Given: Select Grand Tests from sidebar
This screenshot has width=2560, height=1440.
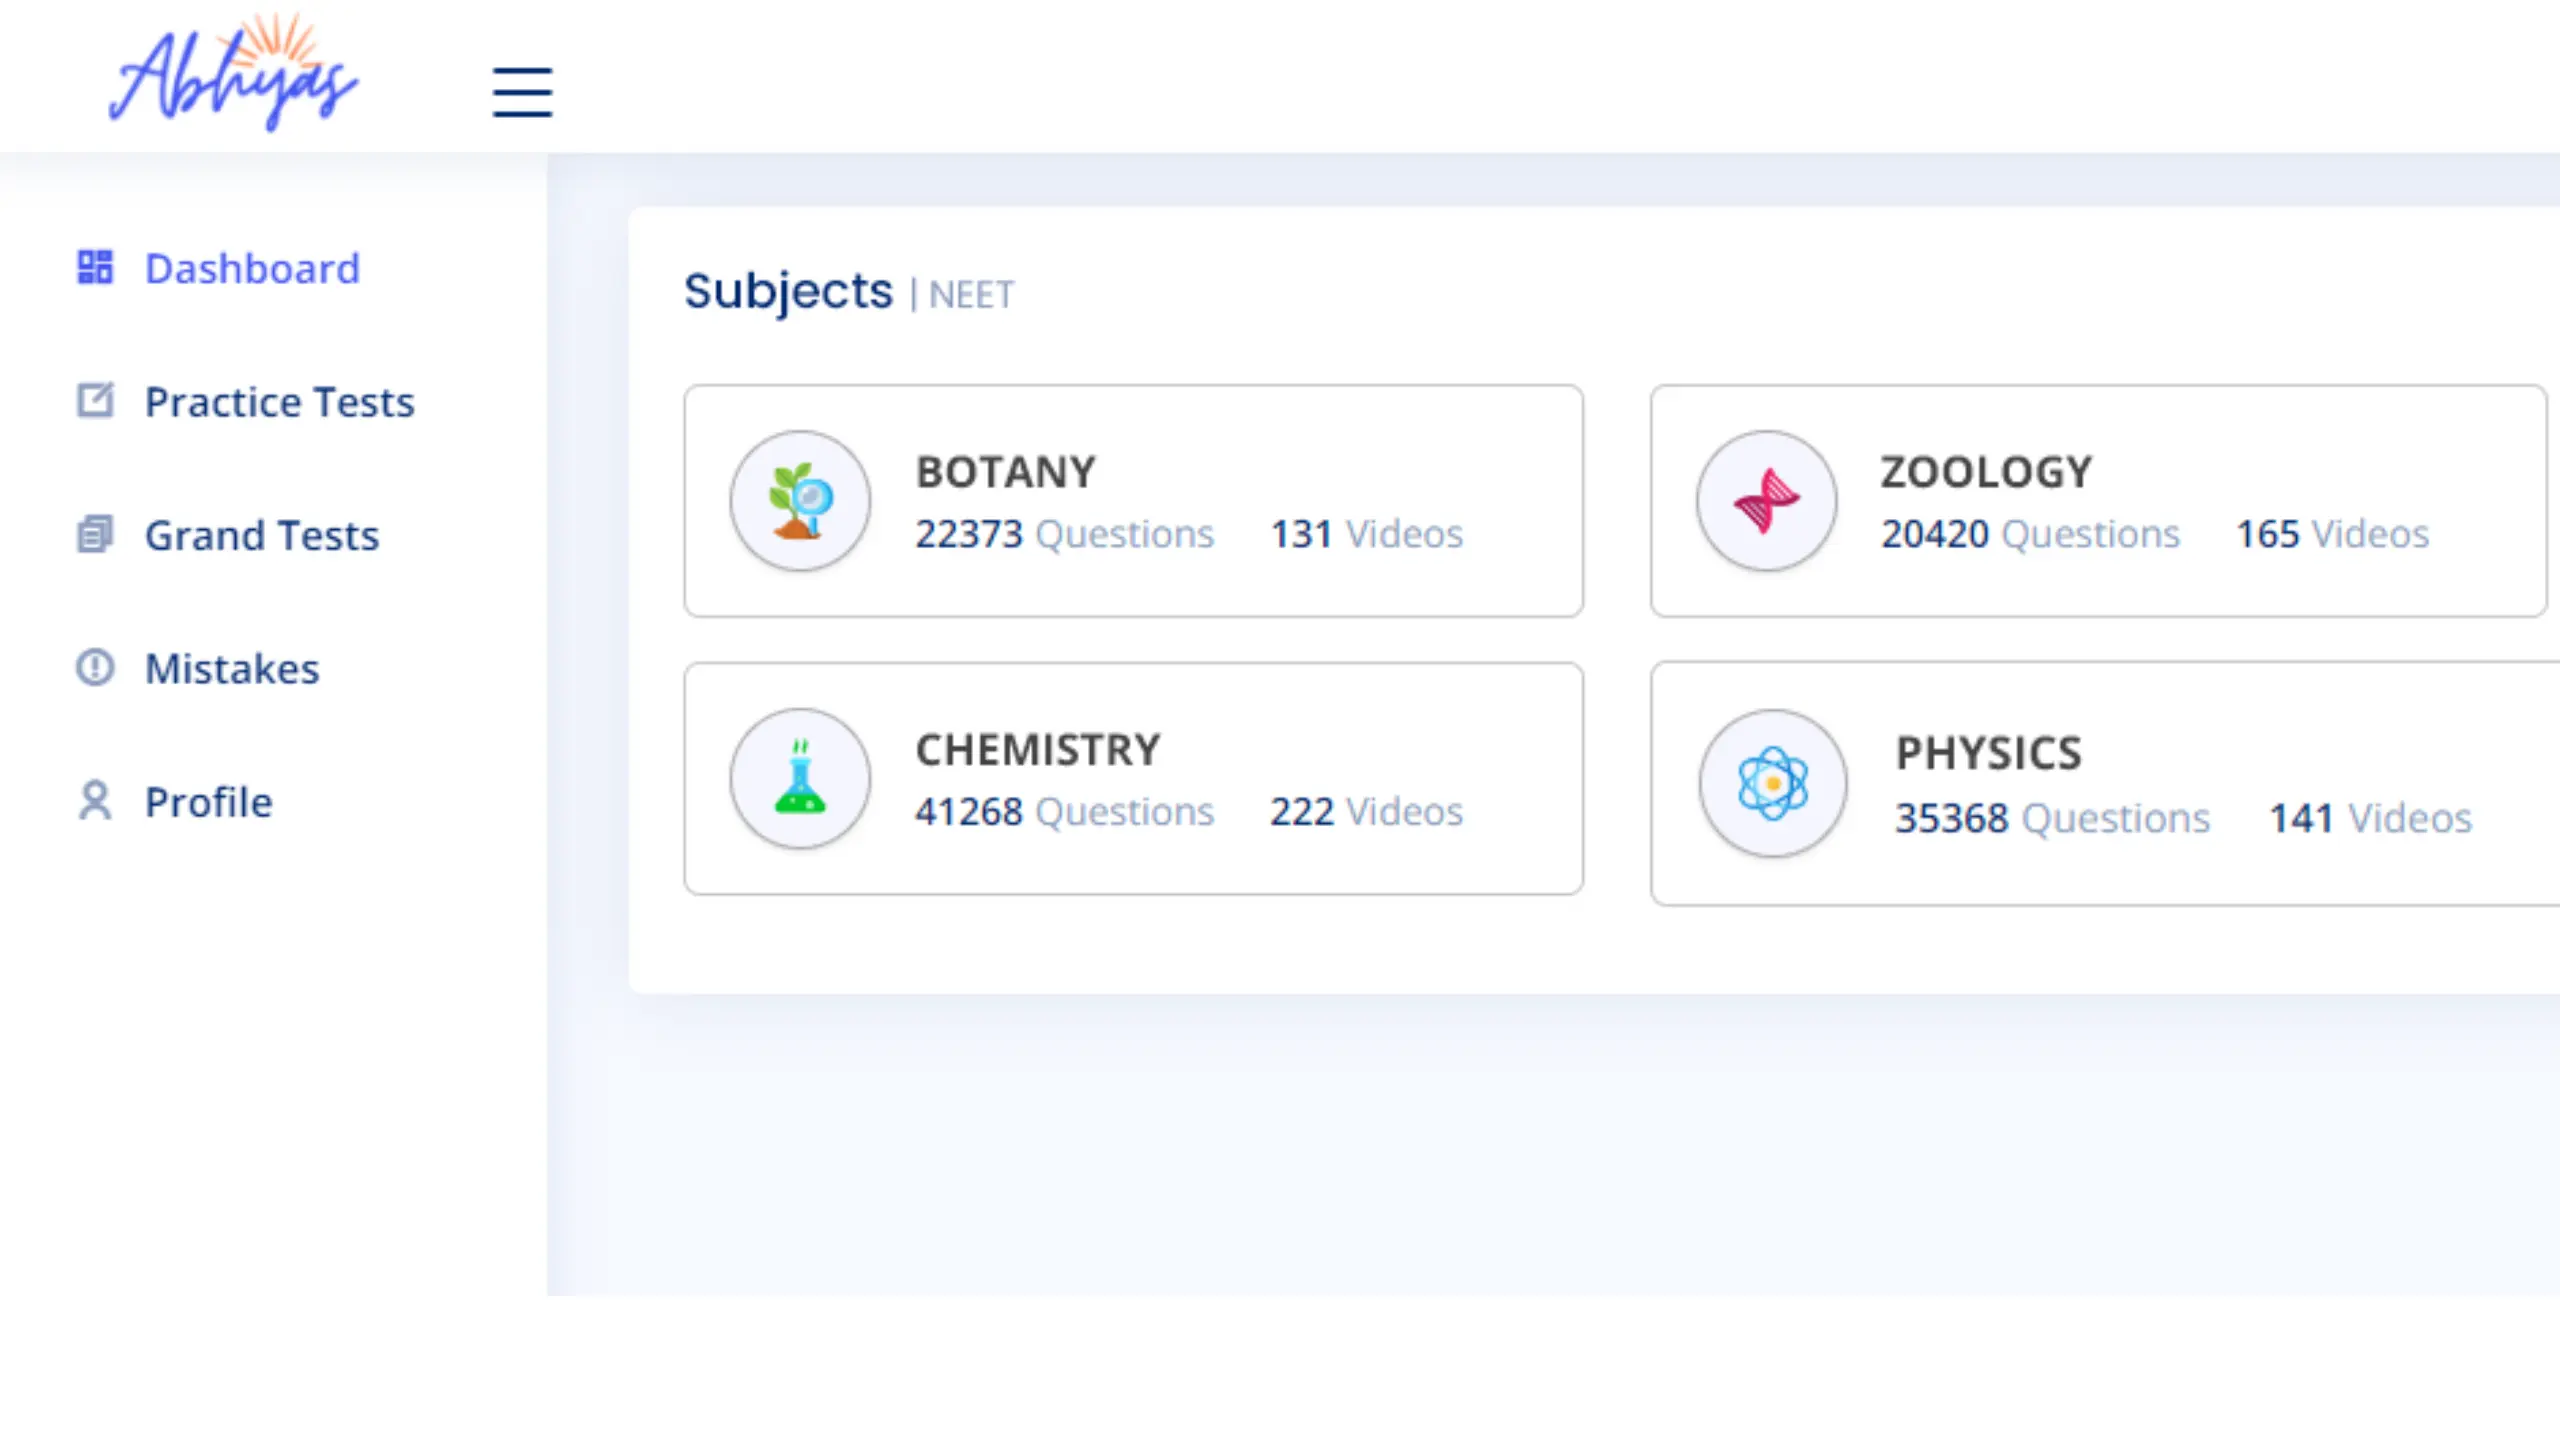Looking at the screenshot, I should point(262,535).
